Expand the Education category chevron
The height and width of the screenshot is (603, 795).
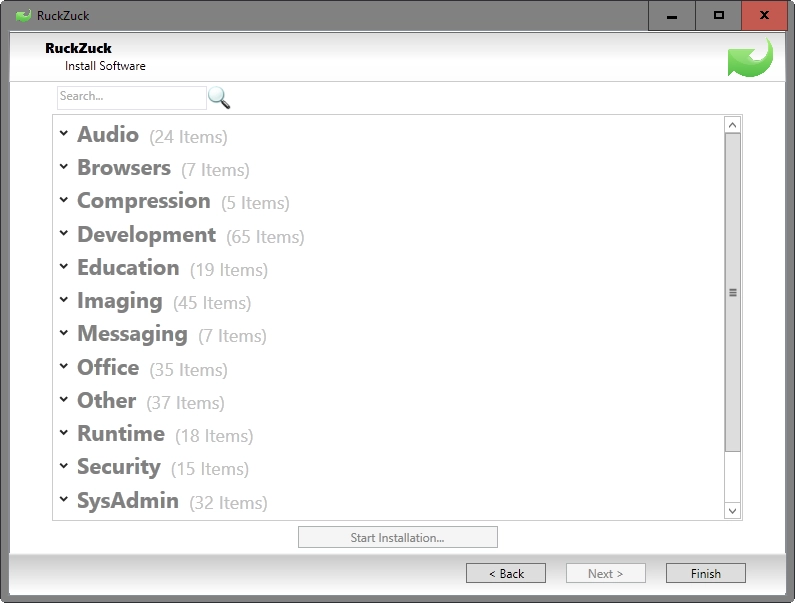tap(64, 266)
